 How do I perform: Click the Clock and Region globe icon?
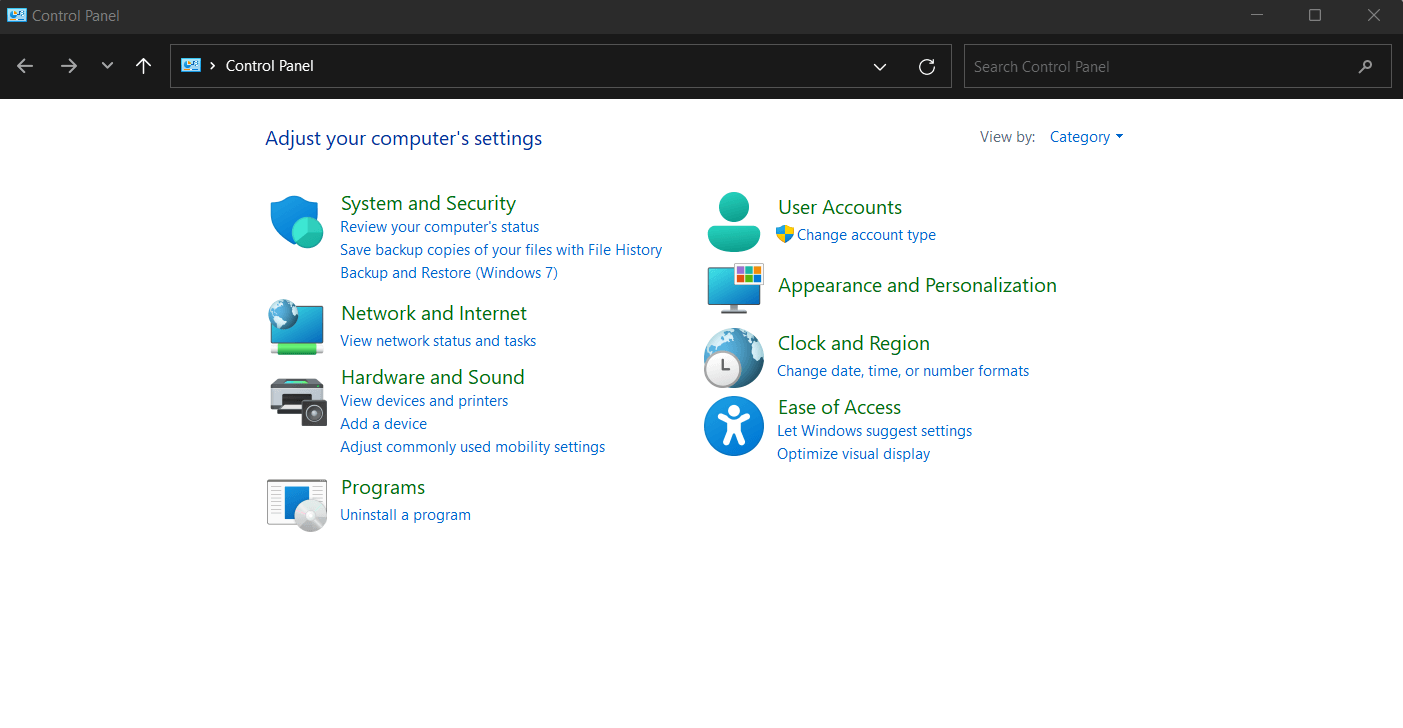tap(734, 357)
